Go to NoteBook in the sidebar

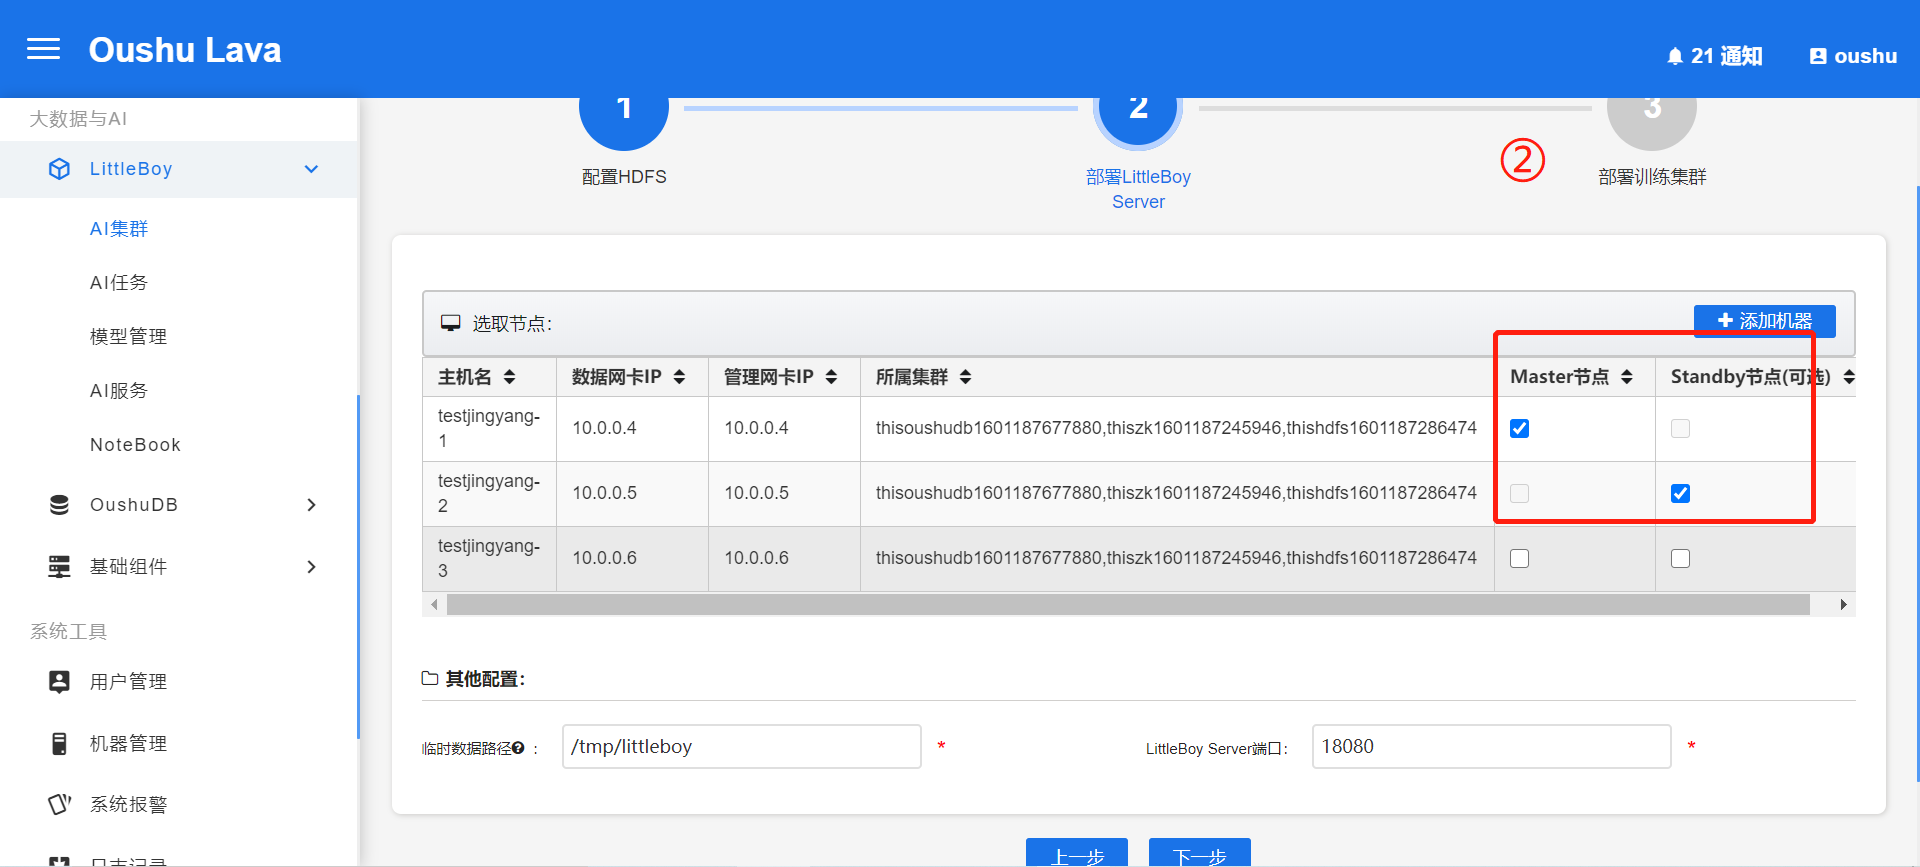pos(135,445)
